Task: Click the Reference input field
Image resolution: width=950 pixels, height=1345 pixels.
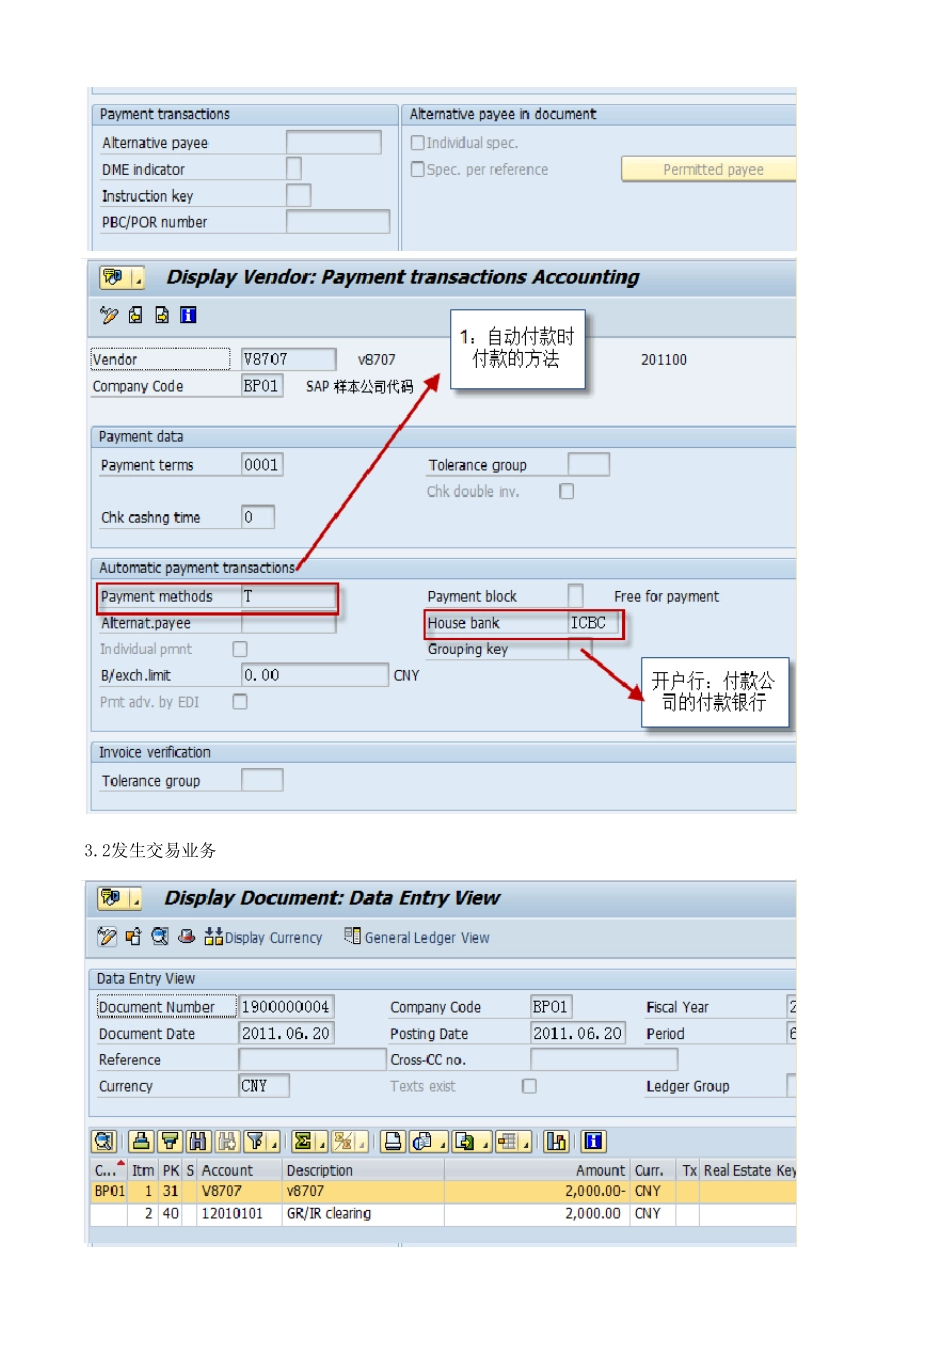Action: click(312, 1059)
